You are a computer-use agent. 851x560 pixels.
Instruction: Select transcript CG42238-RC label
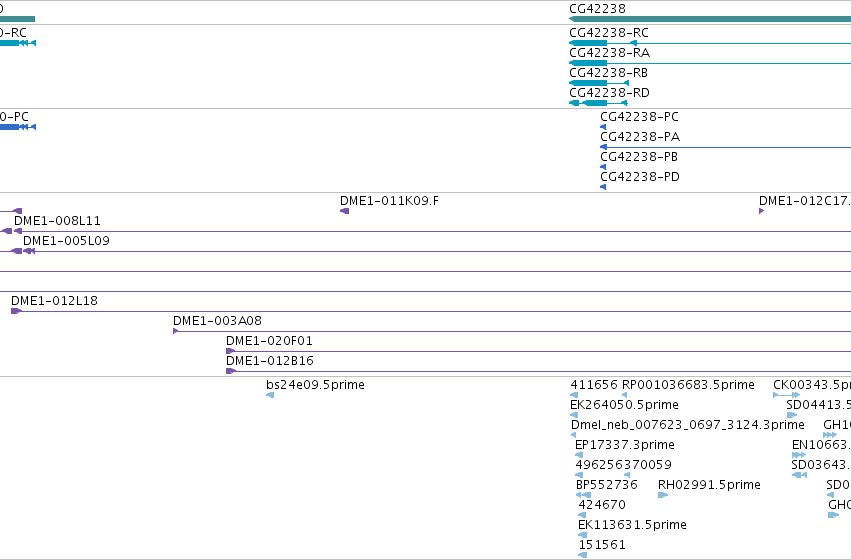tap(608, 33)
